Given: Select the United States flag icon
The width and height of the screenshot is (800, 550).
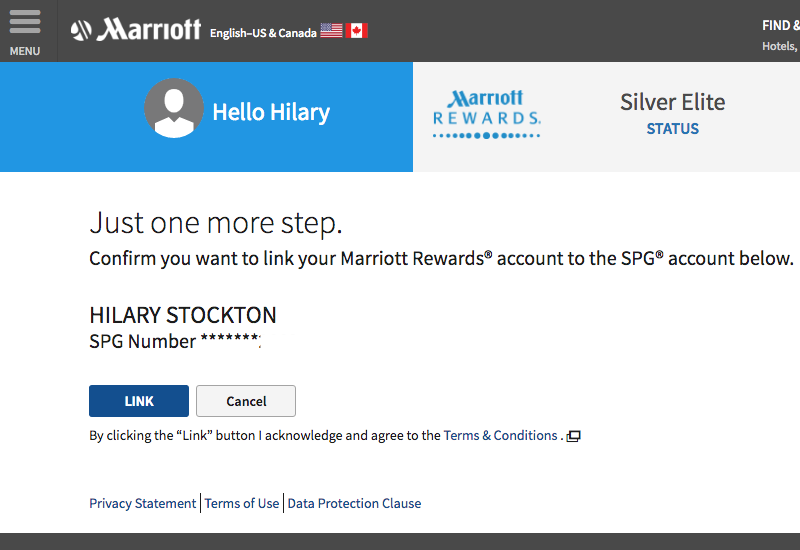Looking at the screenshot, I should pos(331,31).
